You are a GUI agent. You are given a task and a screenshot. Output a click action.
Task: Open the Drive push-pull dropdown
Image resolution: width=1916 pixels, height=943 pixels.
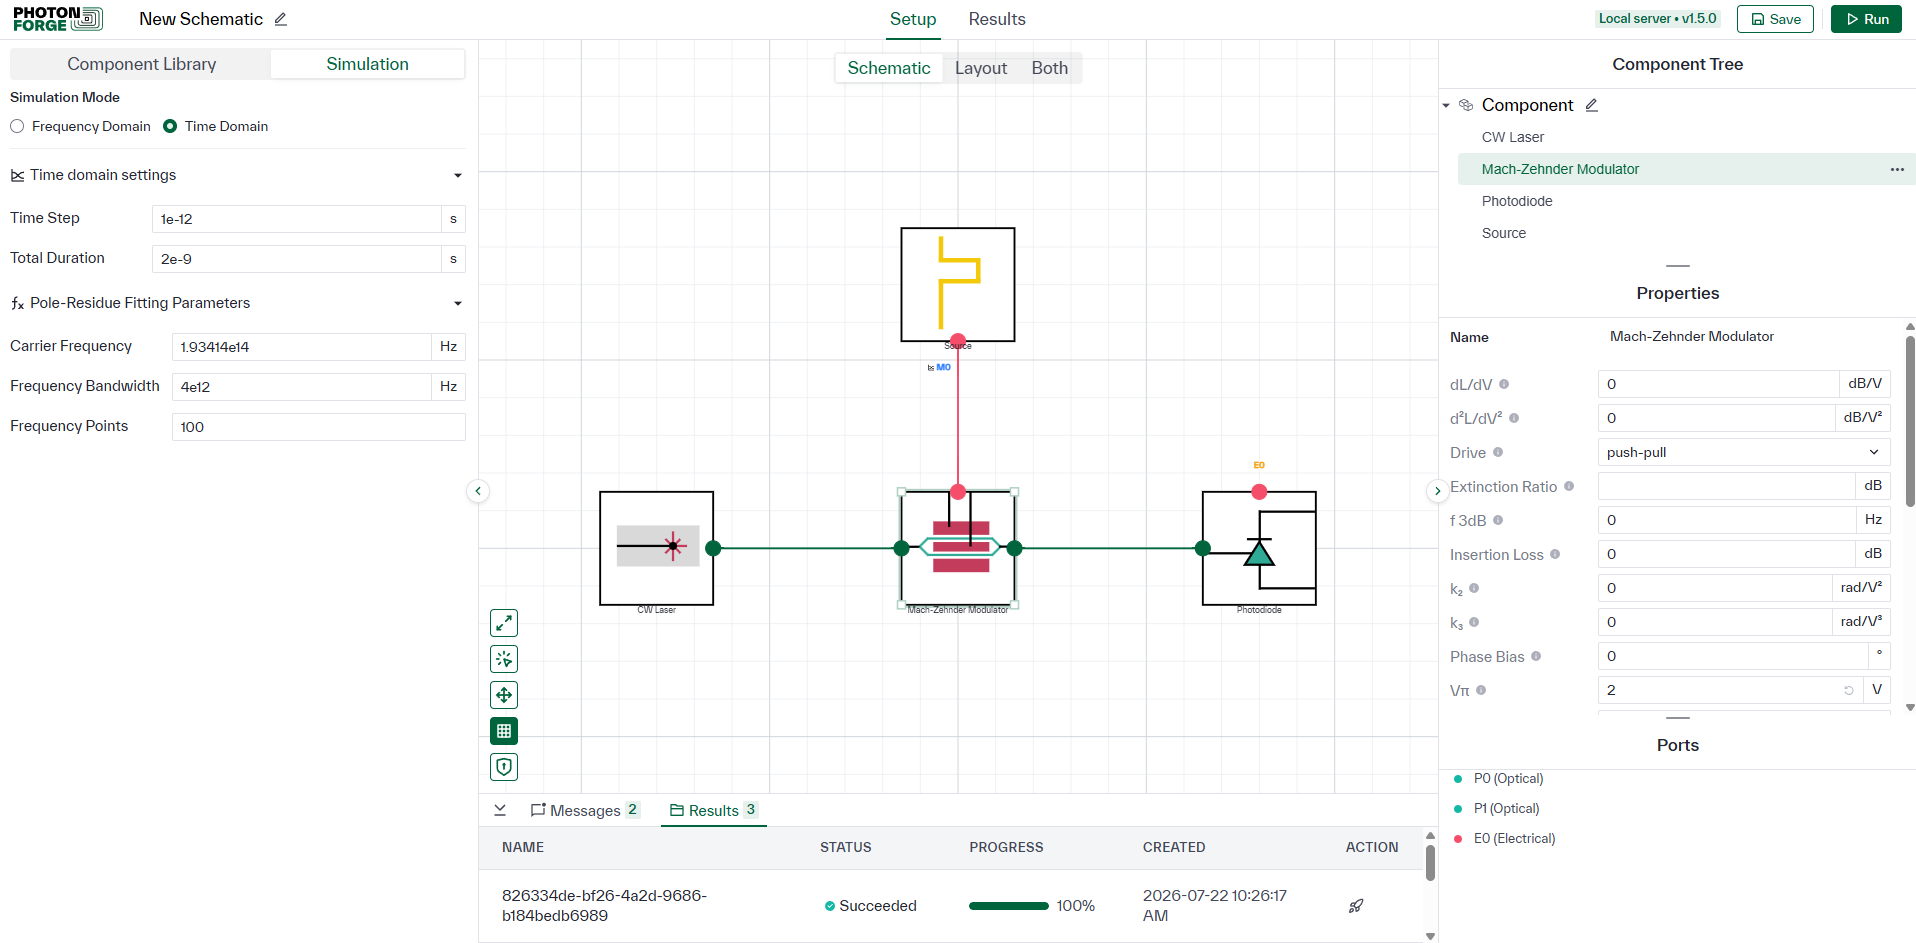coord(1744,452)
